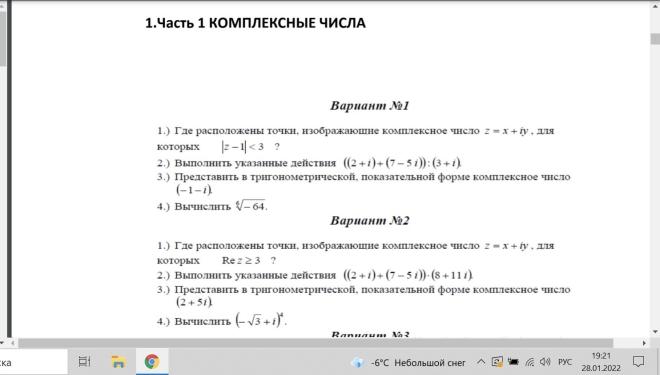
Task: Click the vertical scrollbar down arrow
Action: click(655, 332)
